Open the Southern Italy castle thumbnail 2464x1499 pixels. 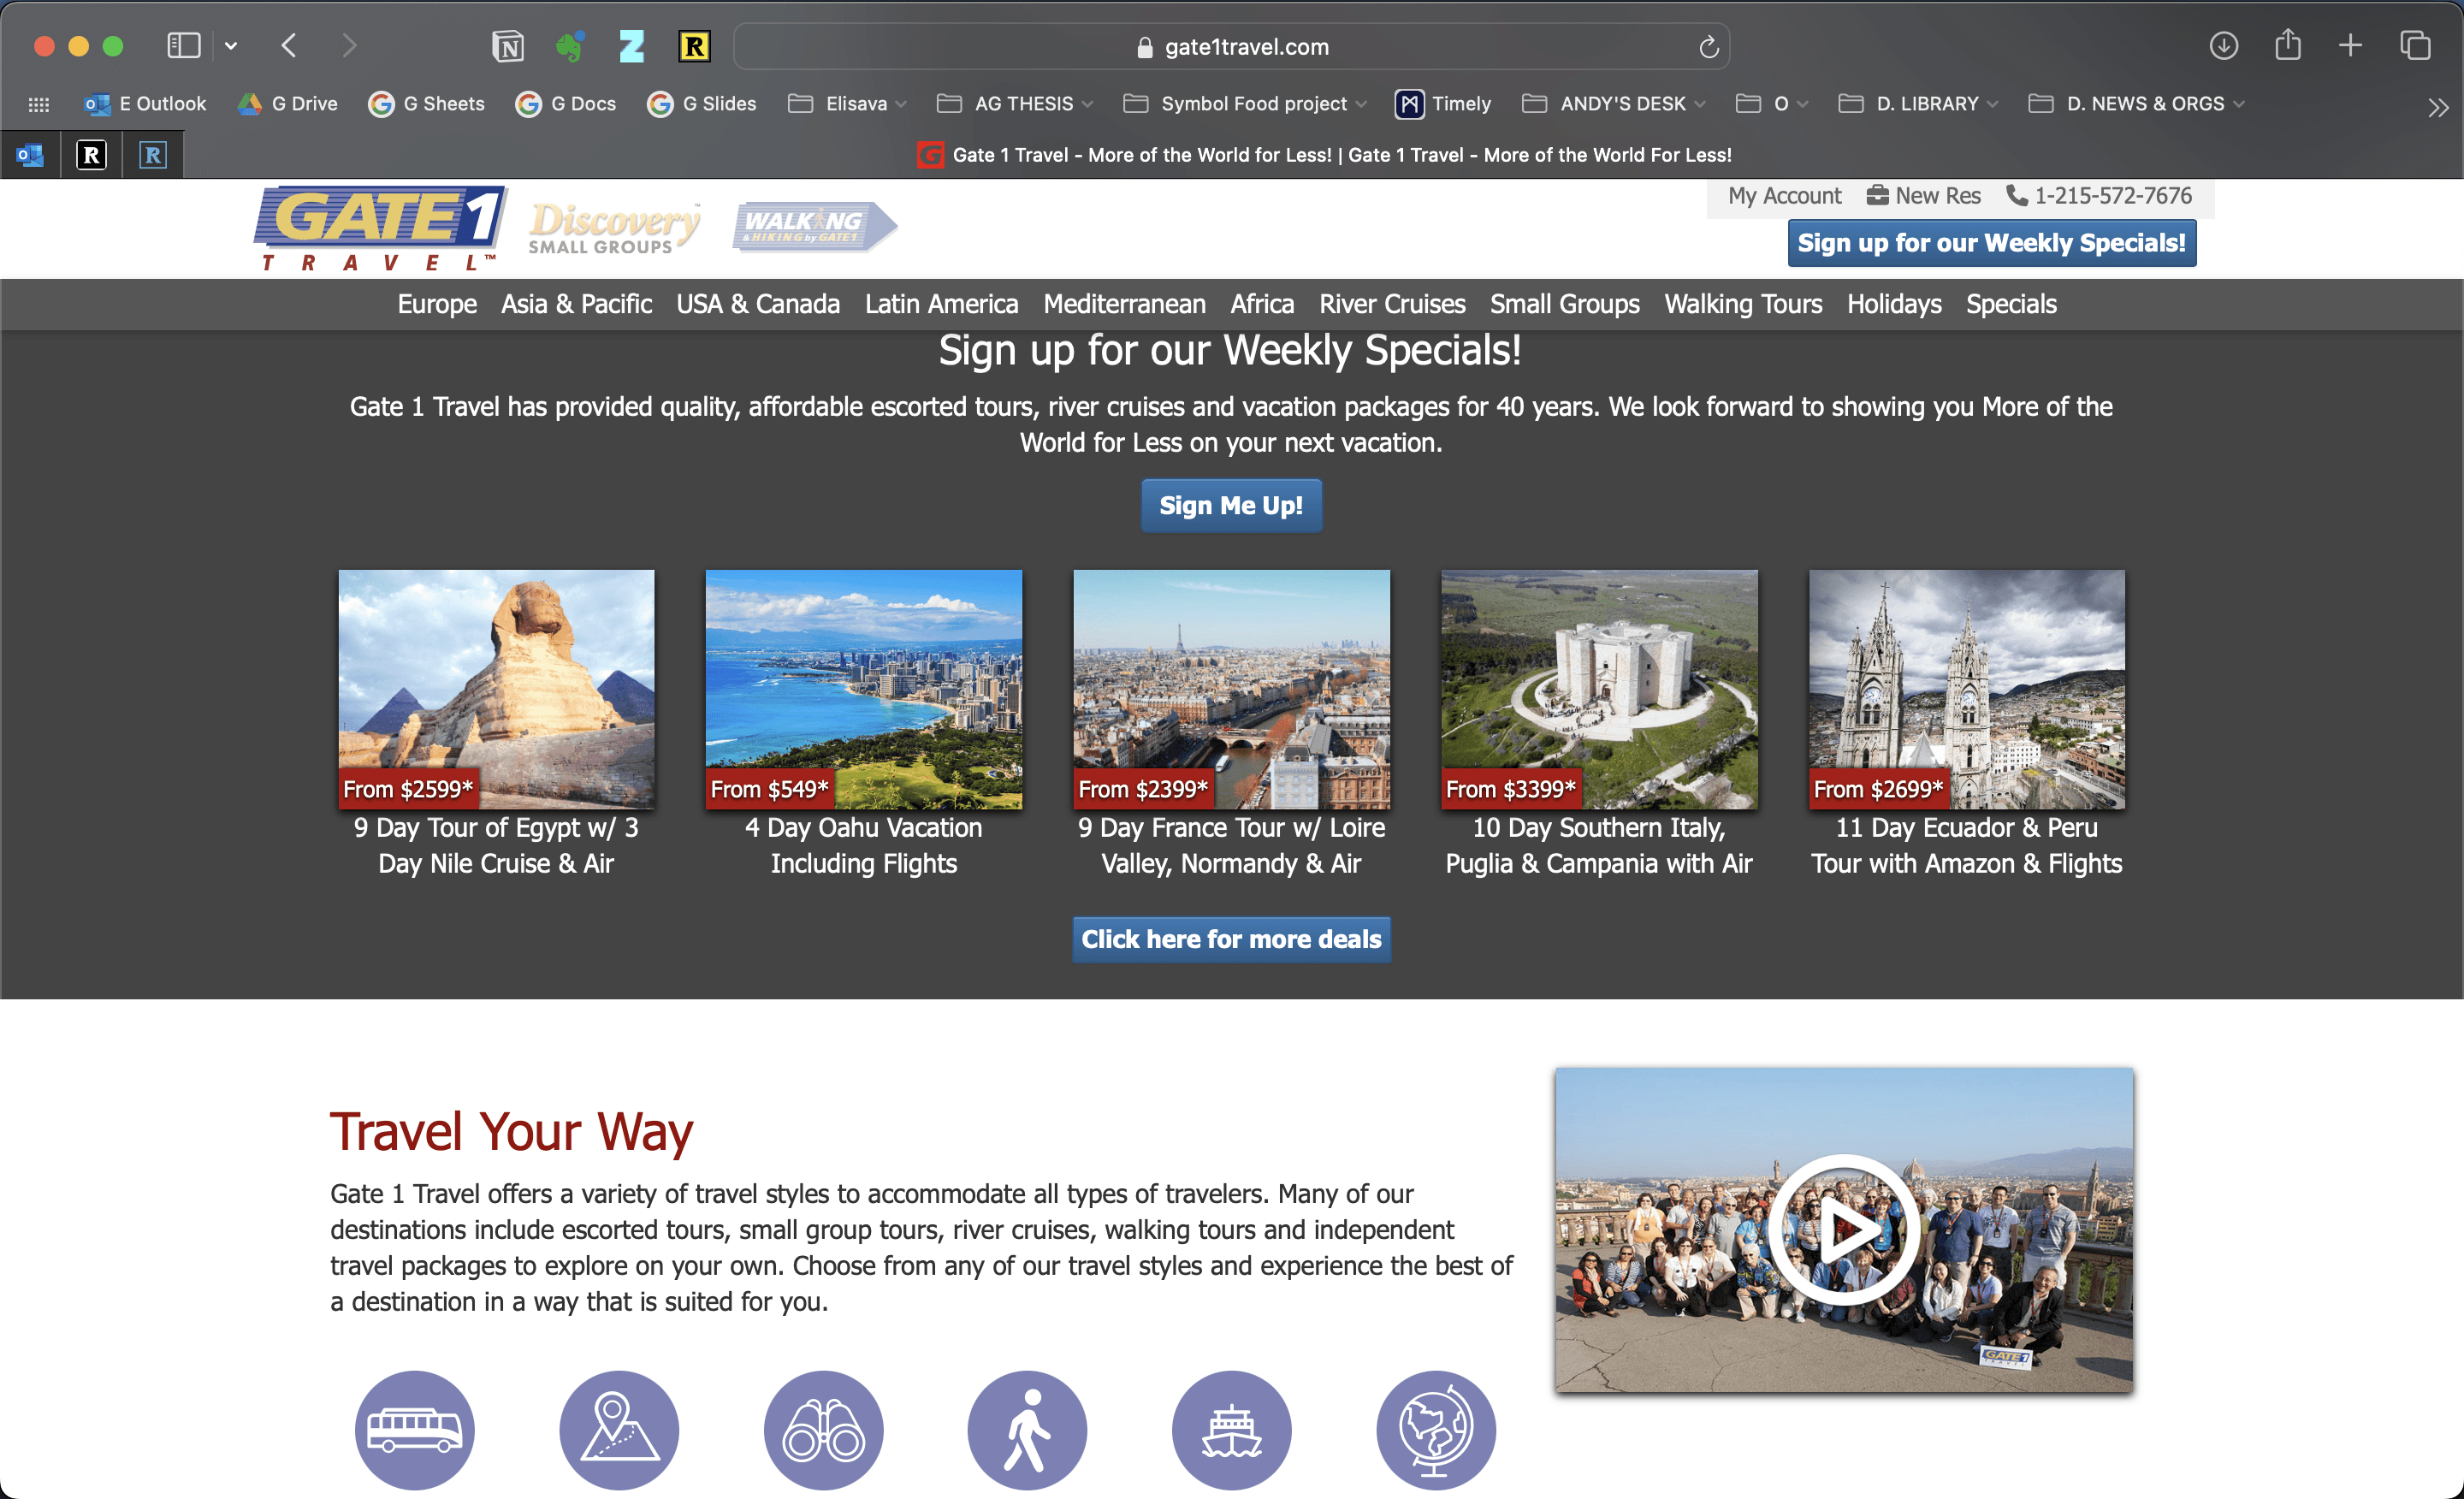[1599, 689]
